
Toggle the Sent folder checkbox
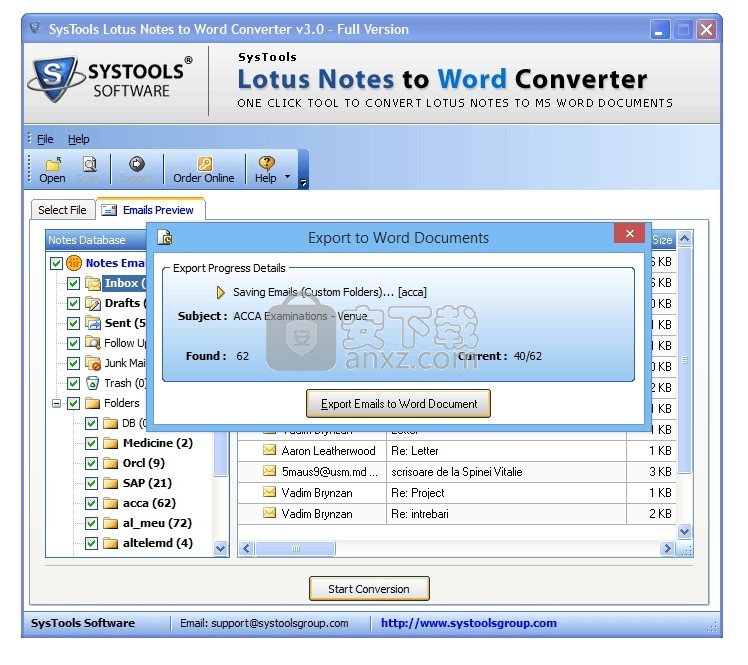coord(73,323)
